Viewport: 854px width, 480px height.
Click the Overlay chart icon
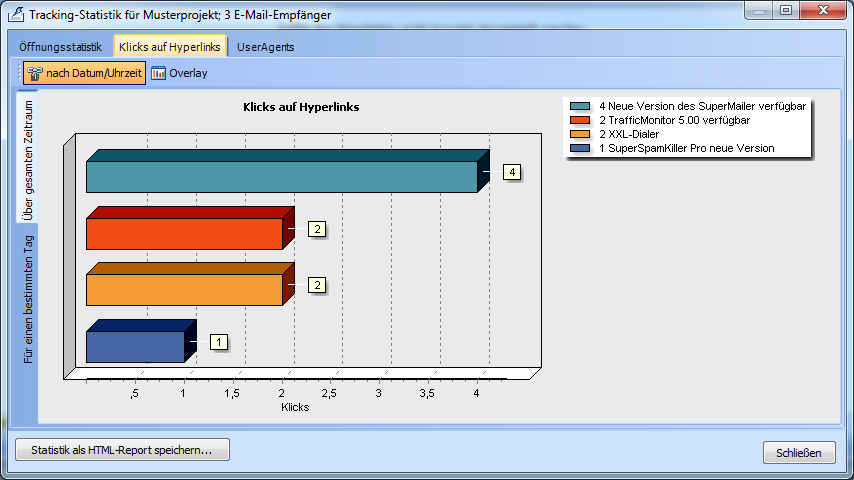(x=158, y=73)
